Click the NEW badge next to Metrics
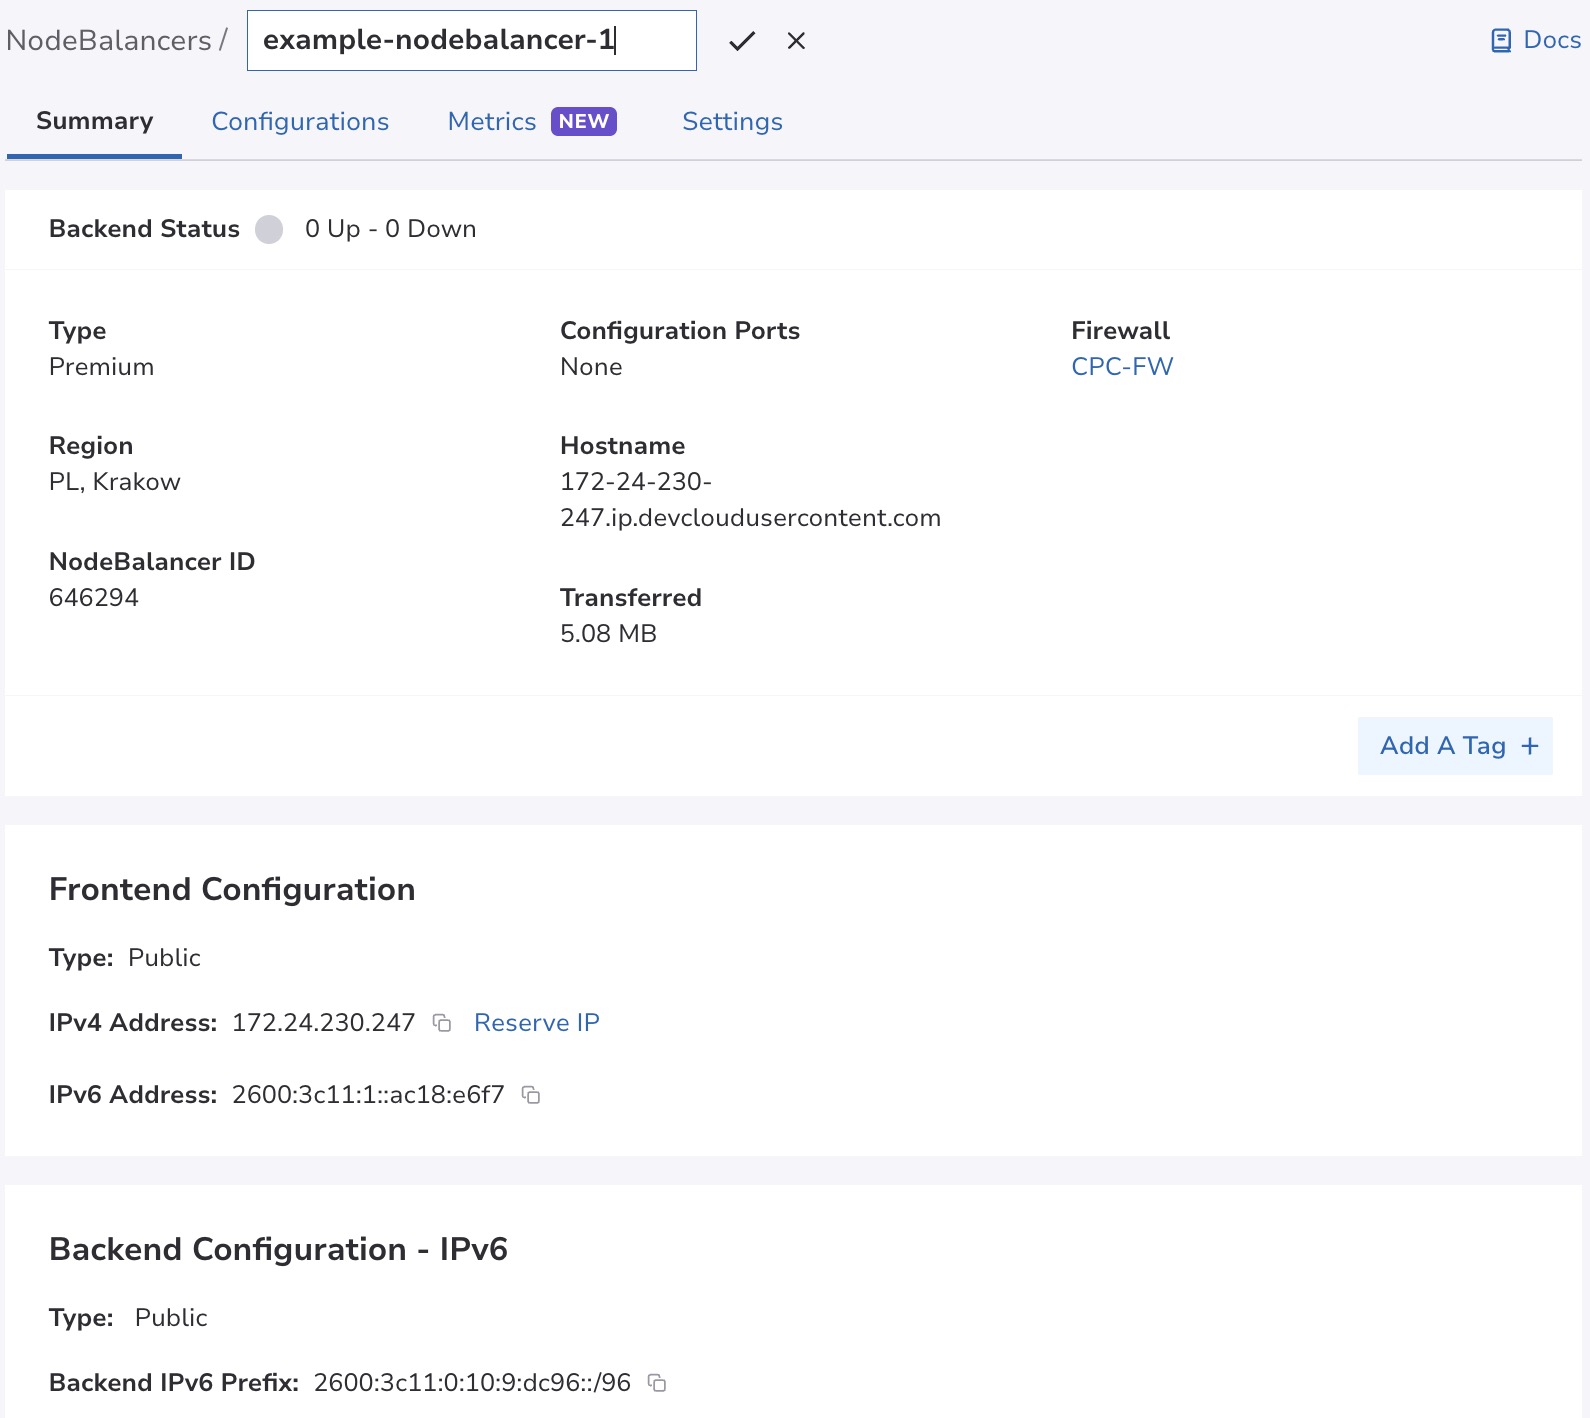Image resolution: width=1590 pixels, height=1418 pixels. pyautogui.click(x=584, y=121)
